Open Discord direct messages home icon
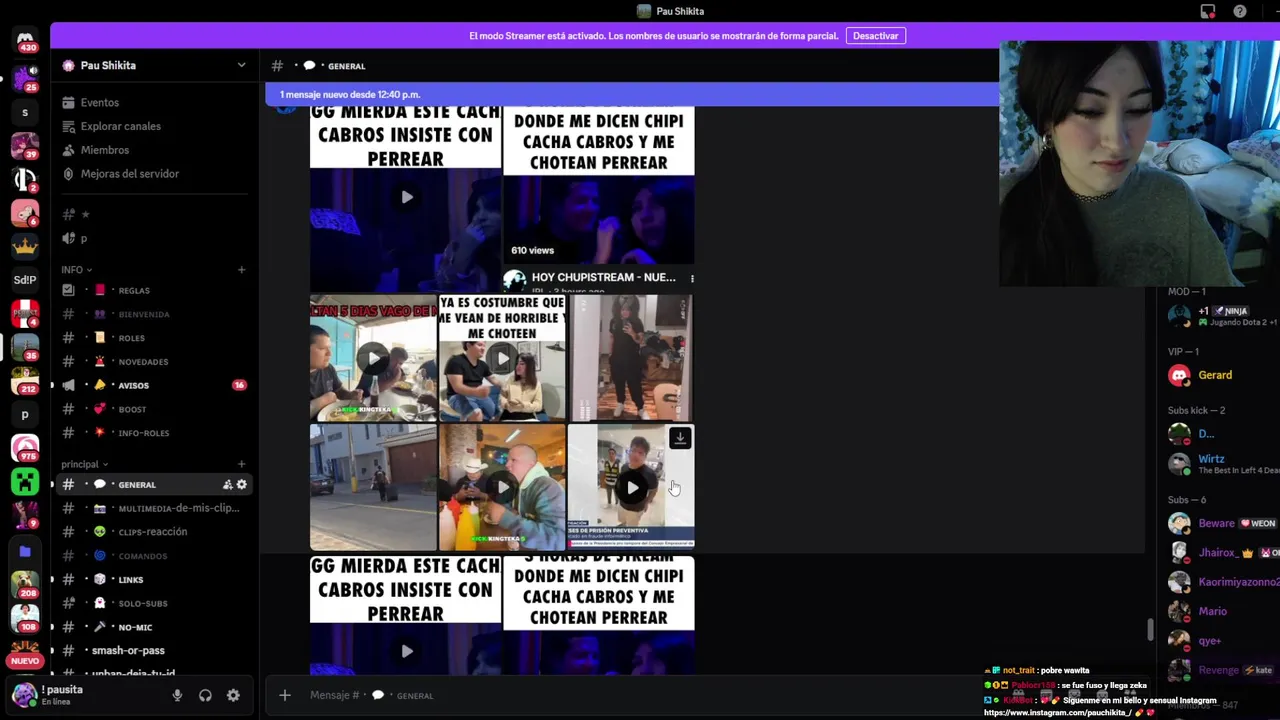Viewport: 1280px width, 720px height. [x=25, y=38]
